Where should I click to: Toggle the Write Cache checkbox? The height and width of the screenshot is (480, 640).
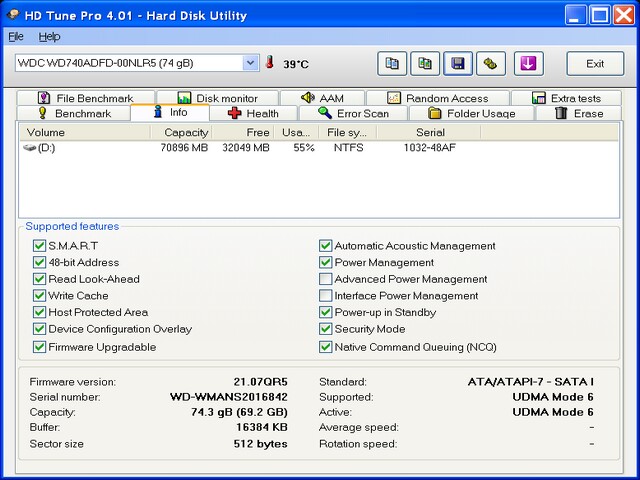[x=39, y=296]
